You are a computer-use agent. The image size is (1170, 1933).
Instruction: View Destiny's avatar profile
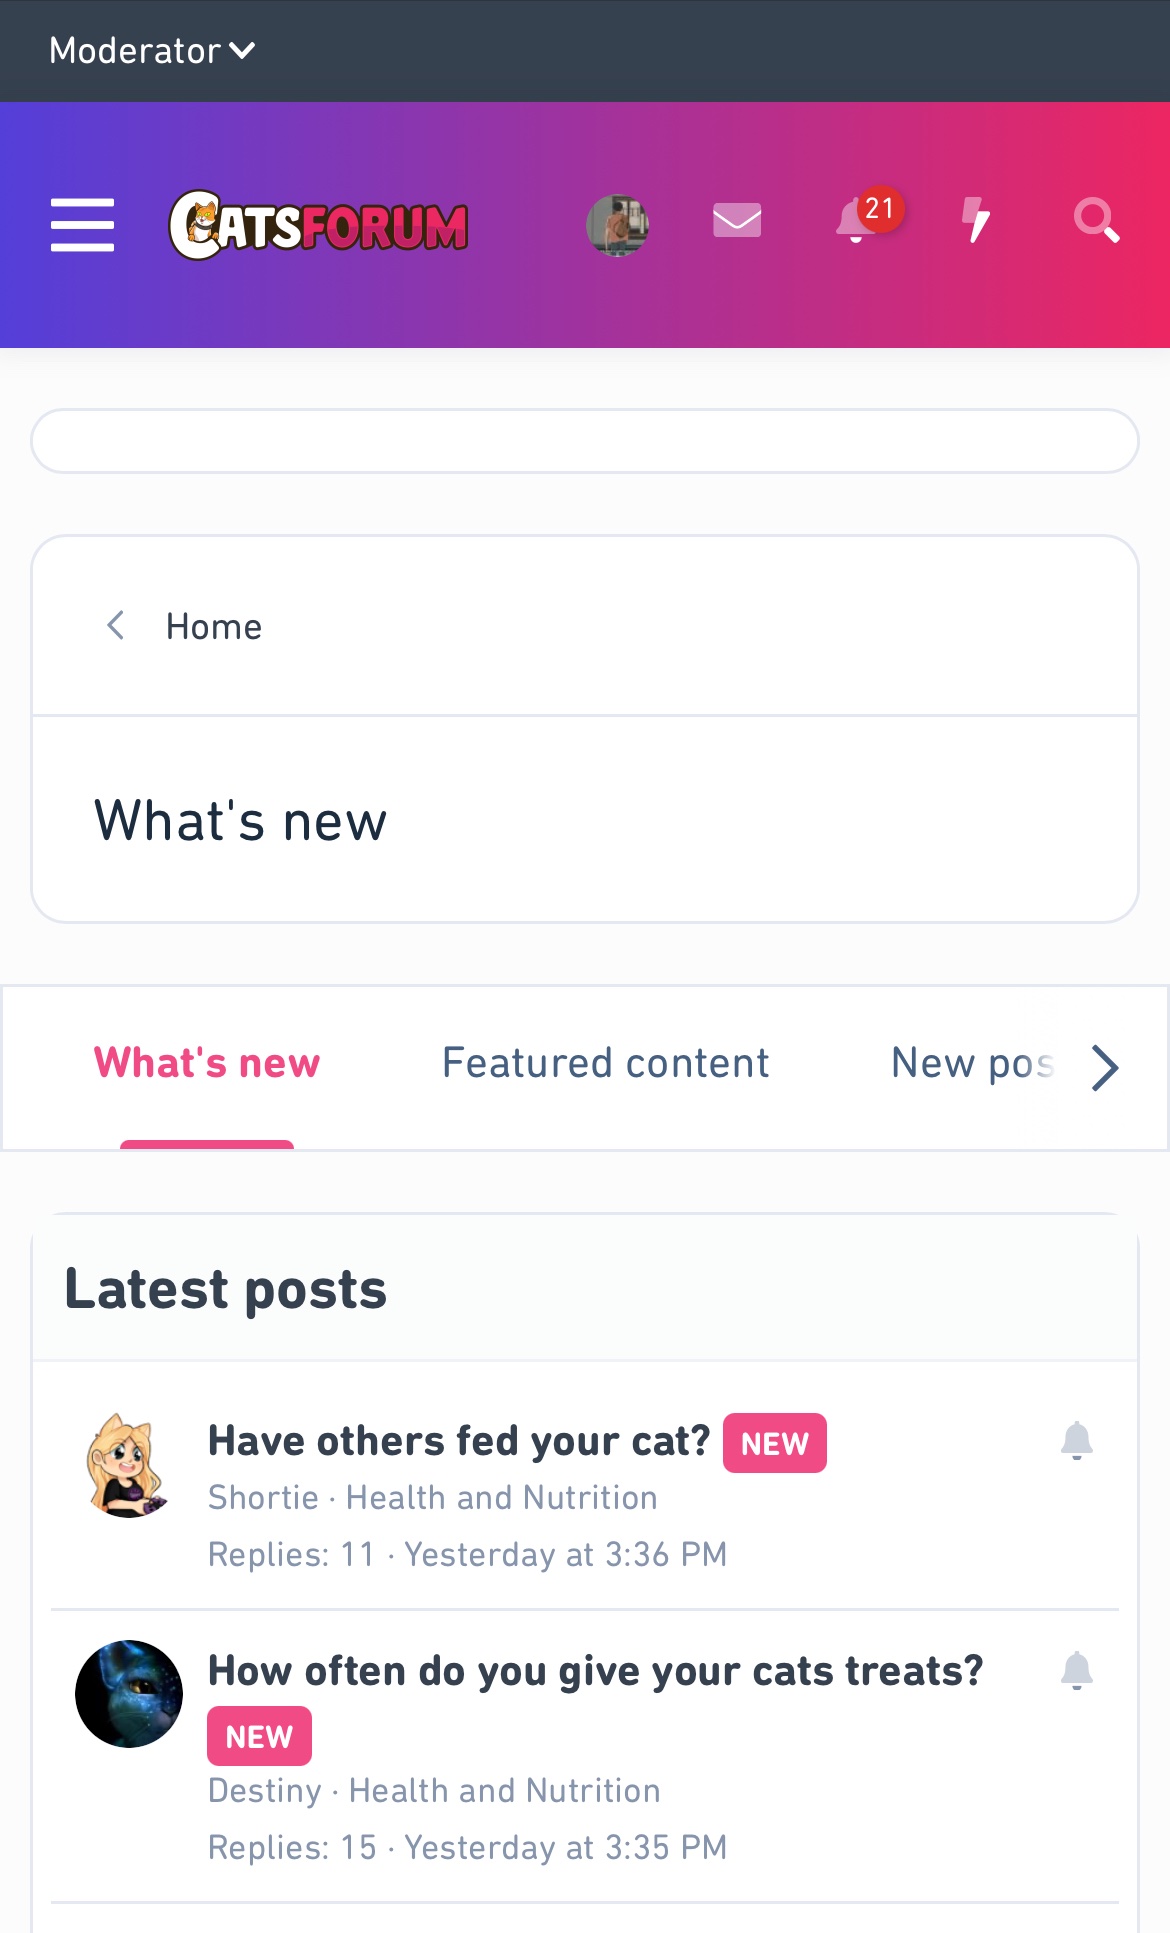[129, 1694]
